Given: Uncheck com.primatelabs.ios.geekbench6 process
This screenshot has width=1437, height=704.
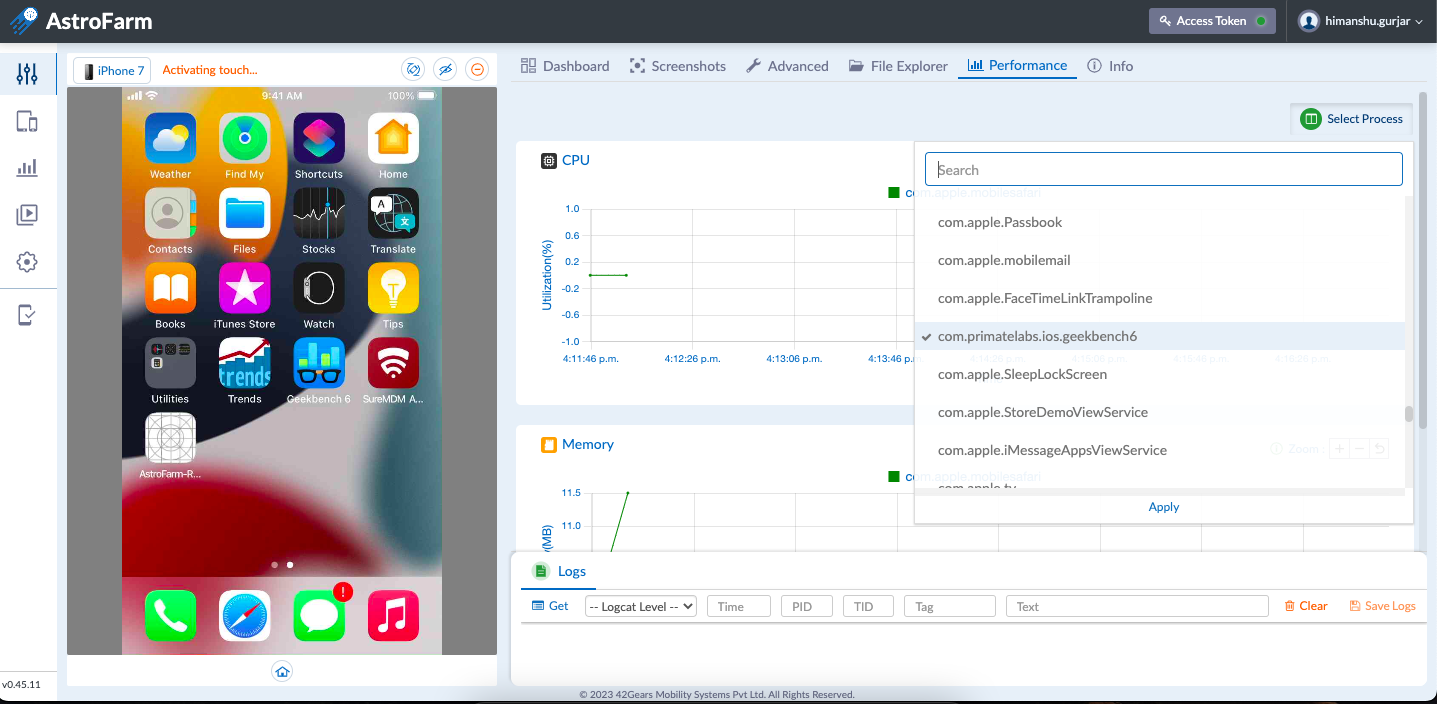Looking at the screenshot, I should [1160, 336].
